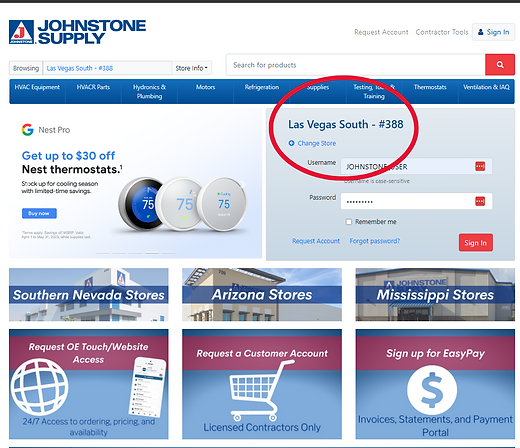Toggle the Remember me checkbox
520x448 pixels.
point(349,222)
